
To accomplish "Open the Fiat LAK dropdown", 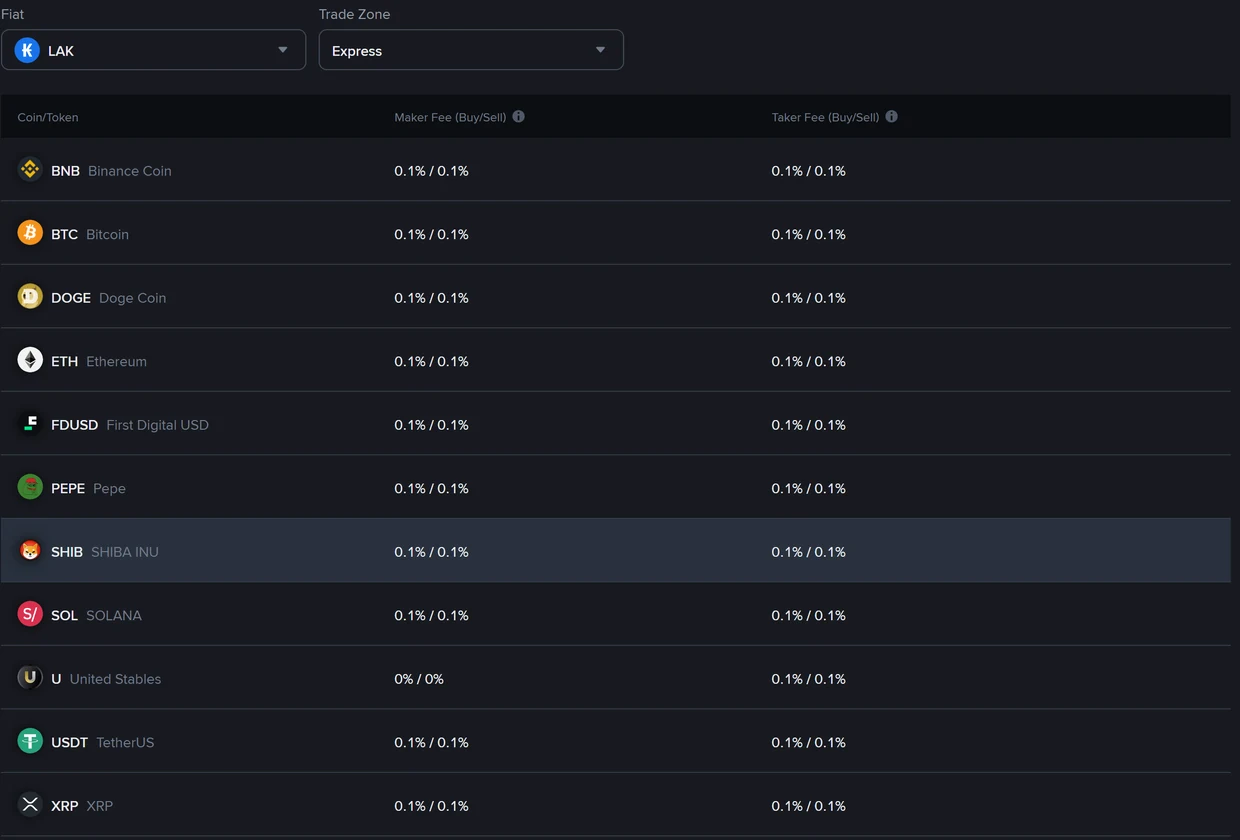I will pyautogui.click(x=153, y=50).
